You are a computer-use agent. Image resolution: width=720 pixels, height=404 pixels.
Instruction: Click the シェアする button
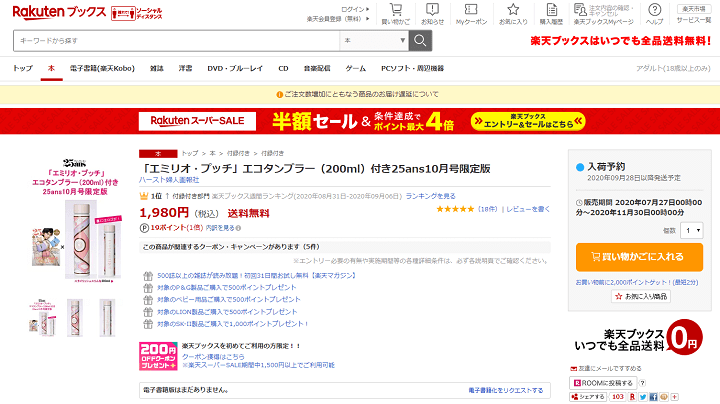[x=588, y=397]
